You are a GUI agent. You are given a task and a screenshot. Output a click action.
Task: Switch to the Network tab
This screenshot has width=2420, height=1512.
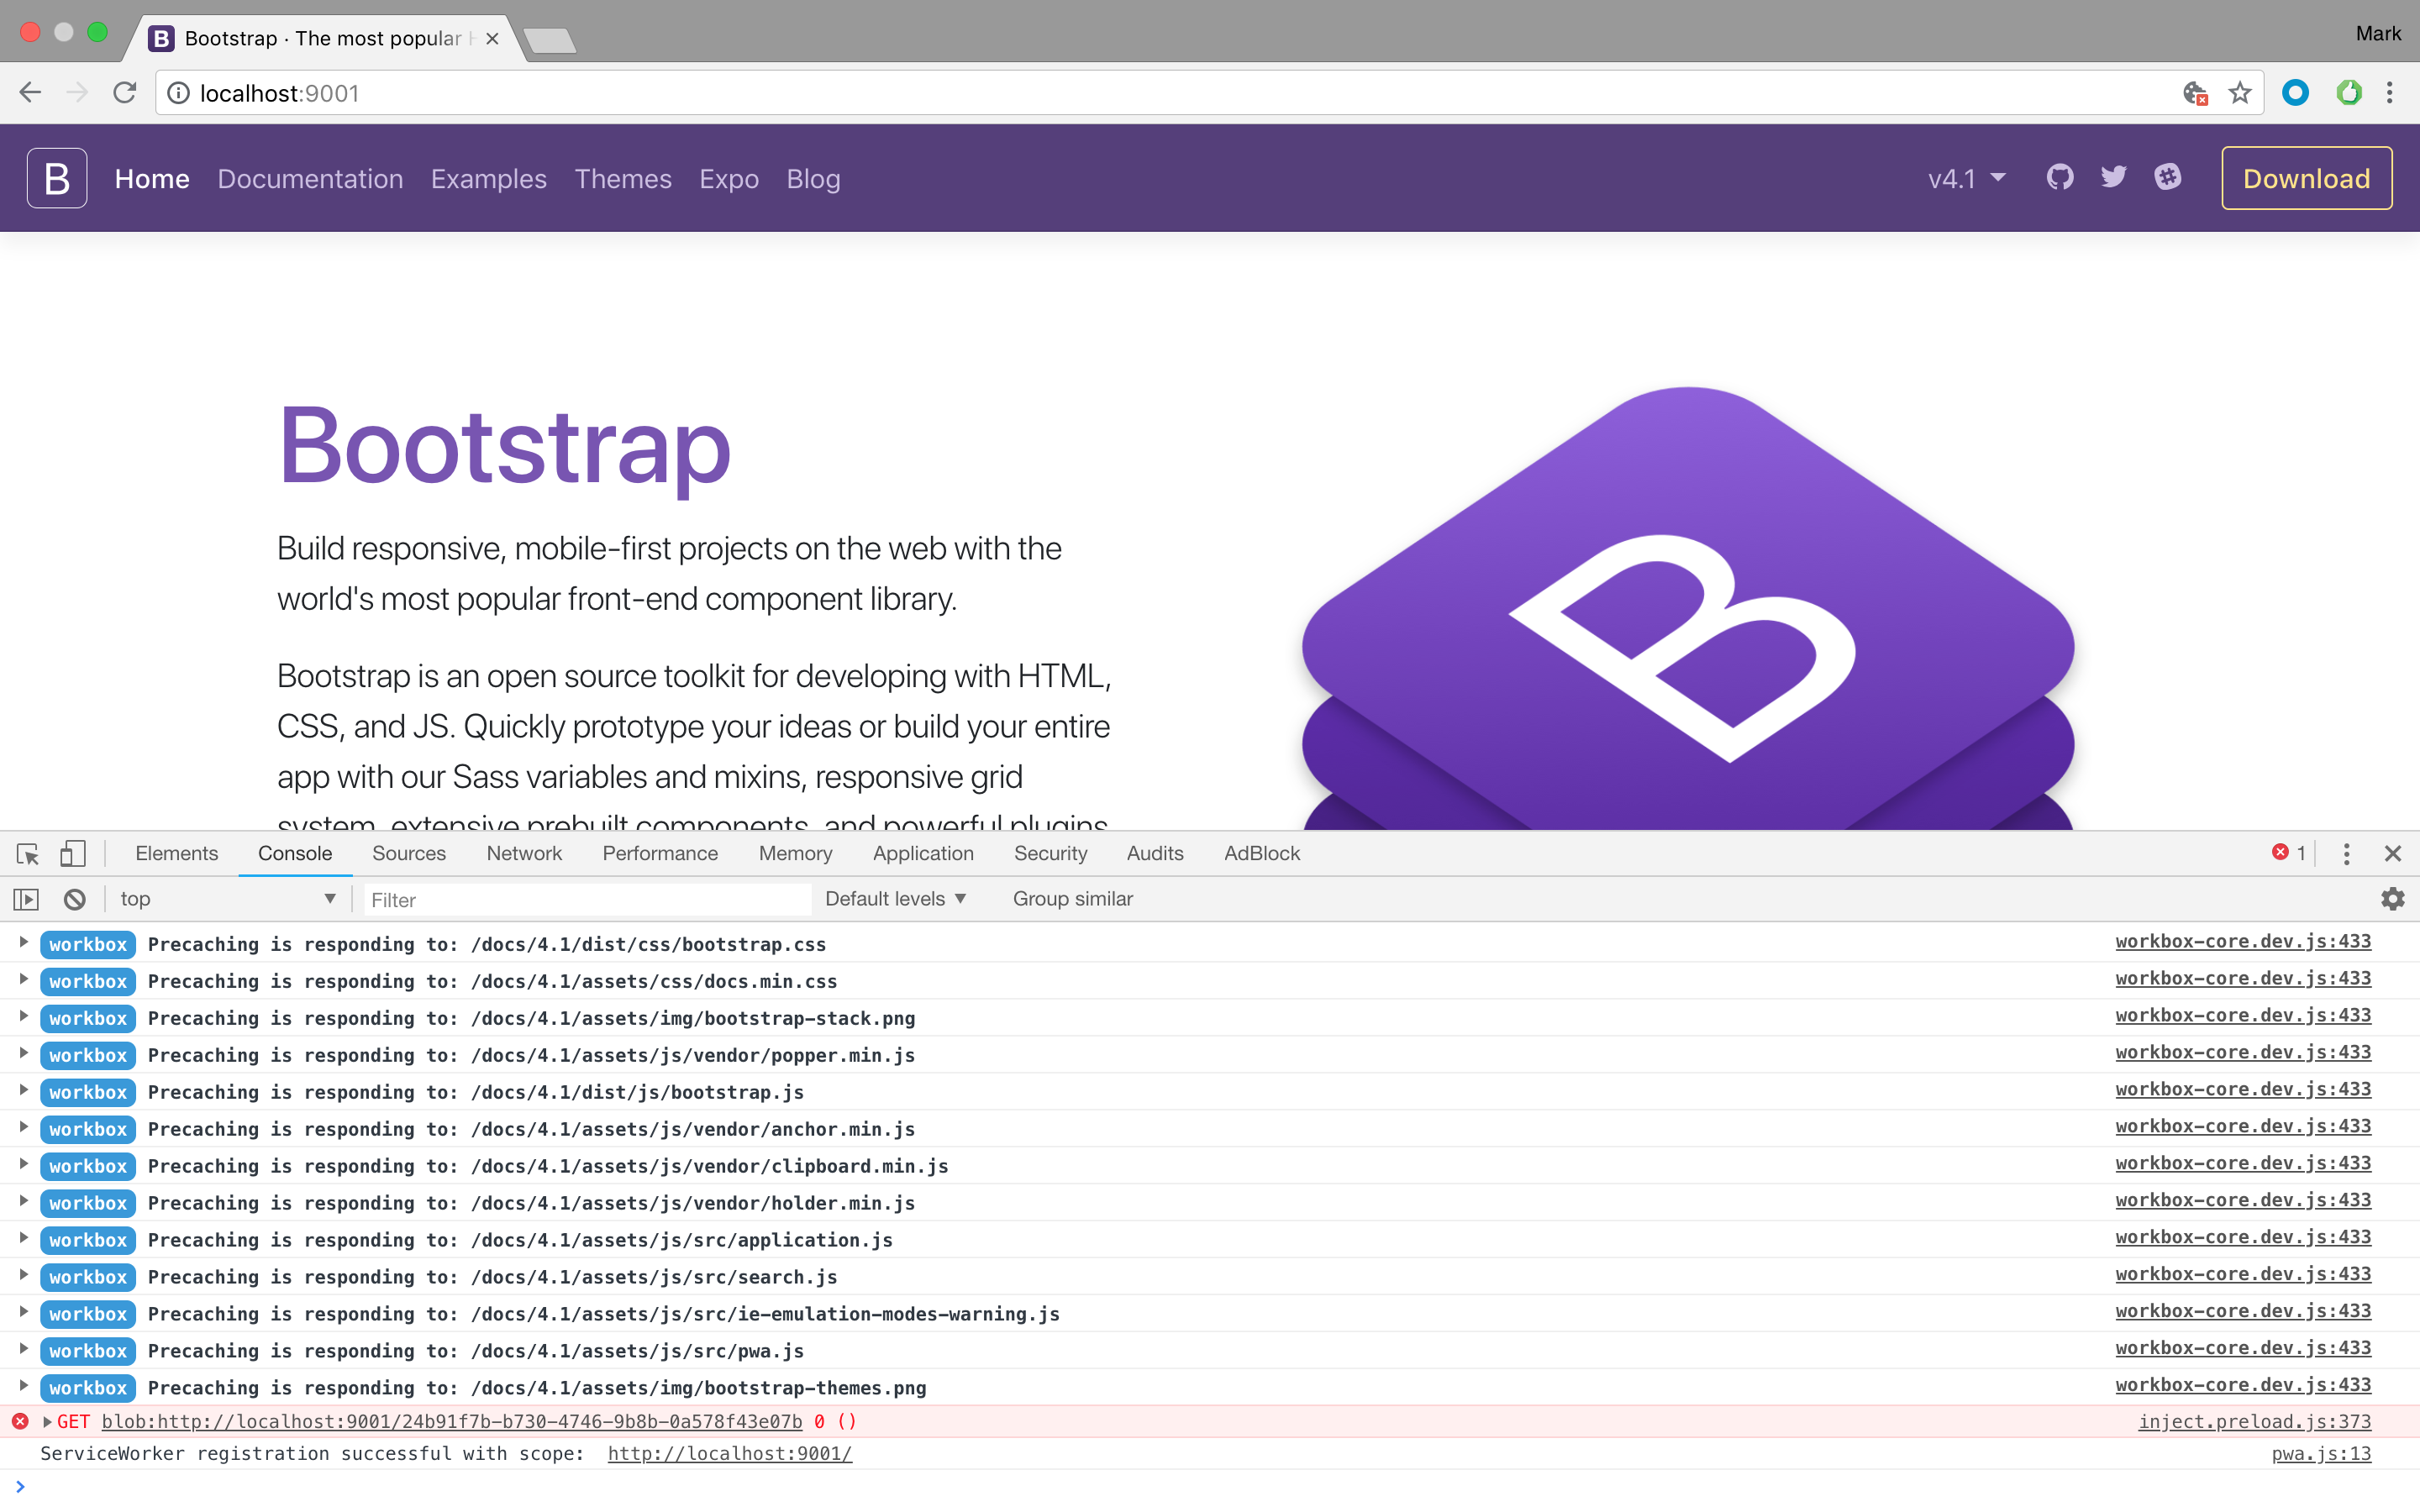pyautogui.click(x=524, y=853)
